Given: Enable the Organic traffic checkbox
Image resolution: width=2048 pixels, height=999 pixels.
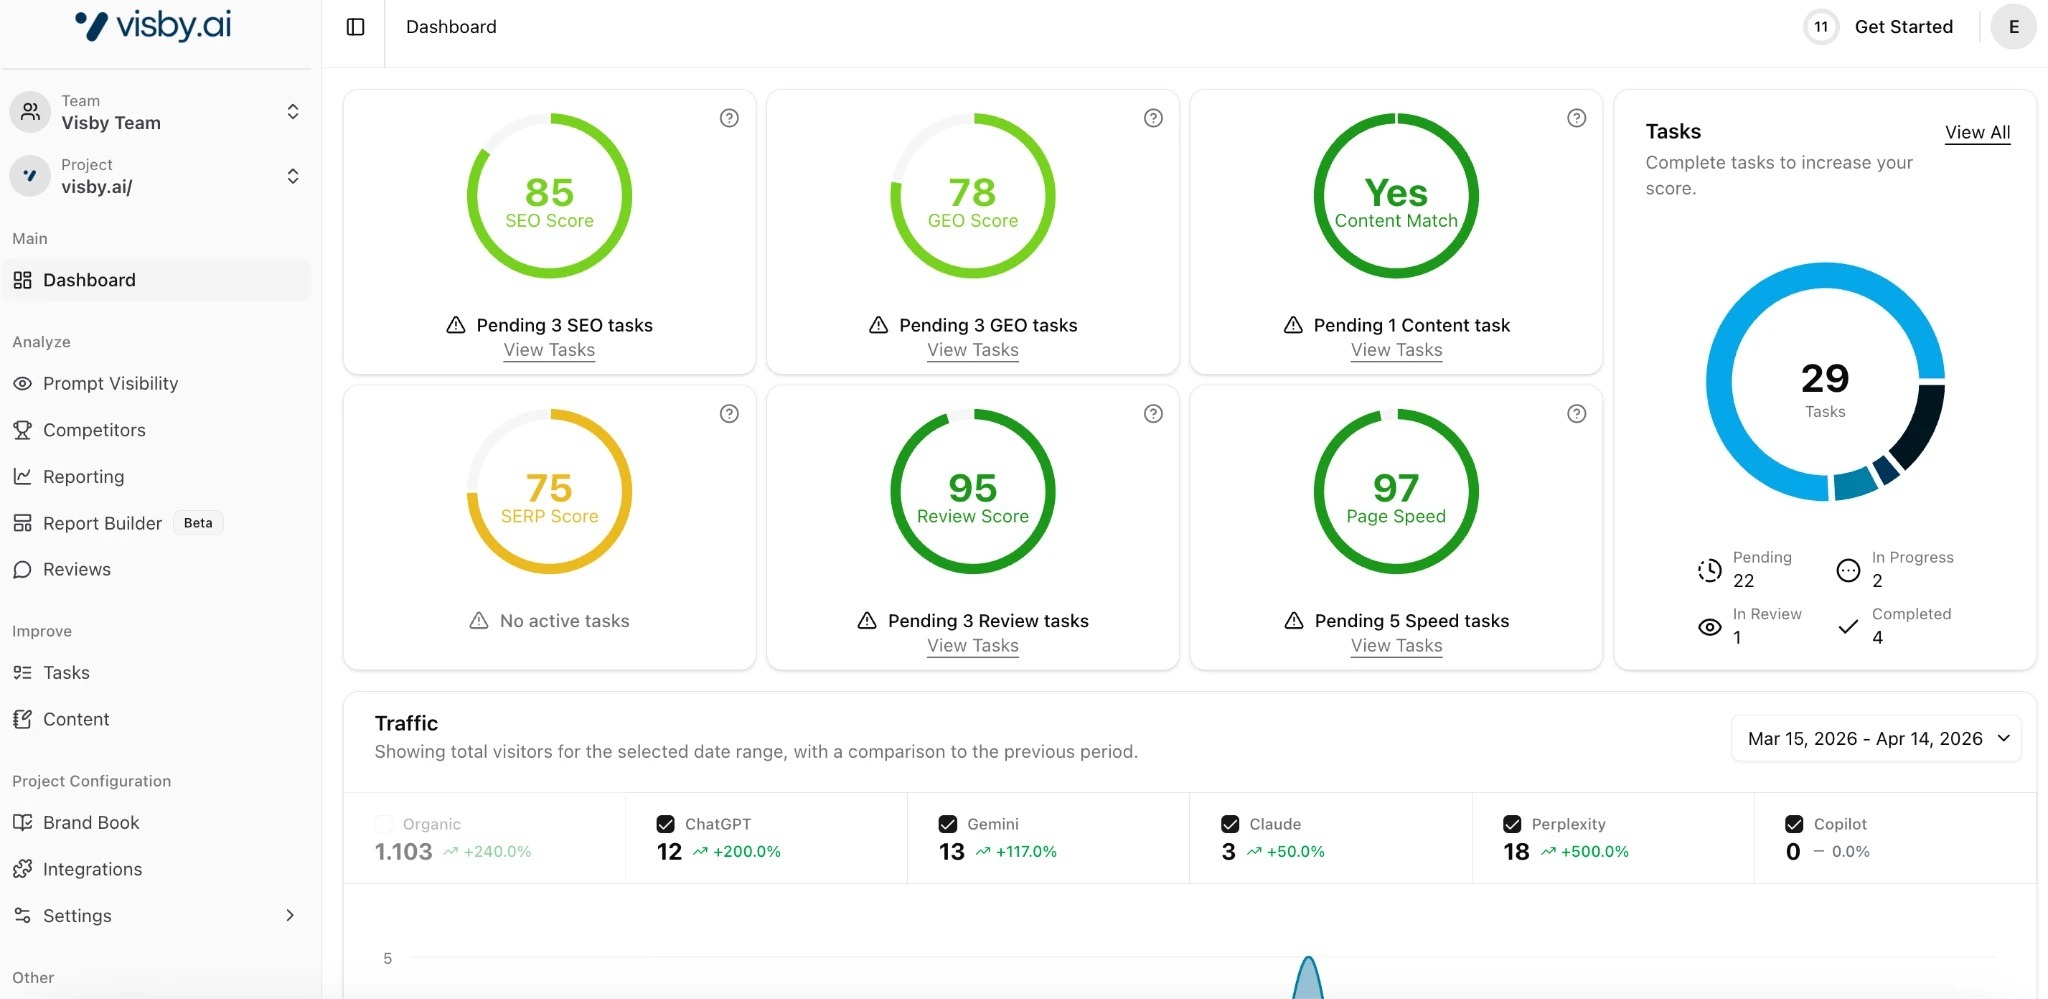Looking at the screenshot, I should tap(383, 824).
